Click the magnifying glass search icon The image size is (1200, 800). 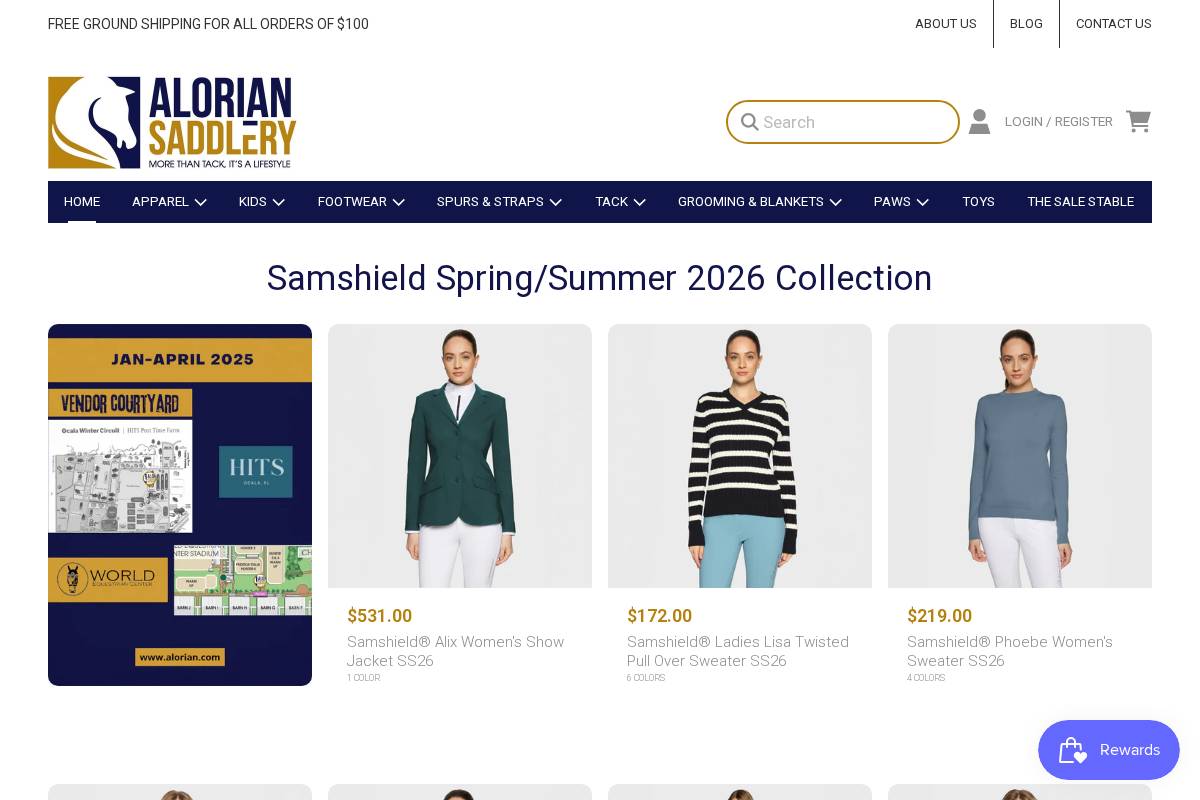point(749,122)
